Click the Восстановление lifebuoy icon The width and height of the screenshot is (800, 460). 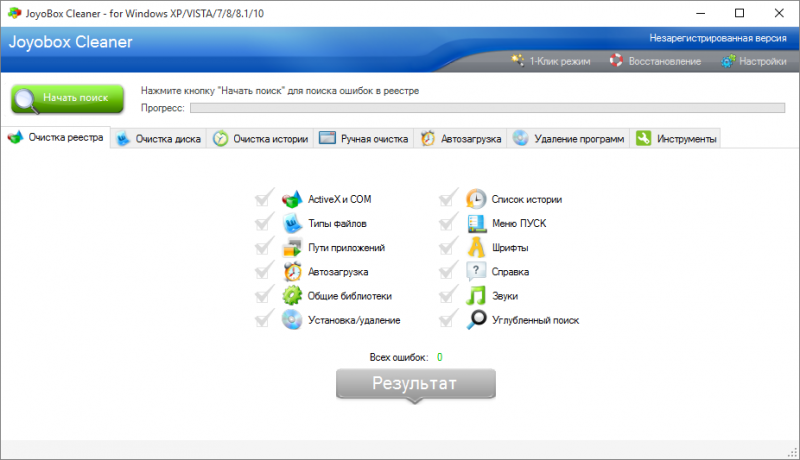pyautogui.click(x=616, y=60)
